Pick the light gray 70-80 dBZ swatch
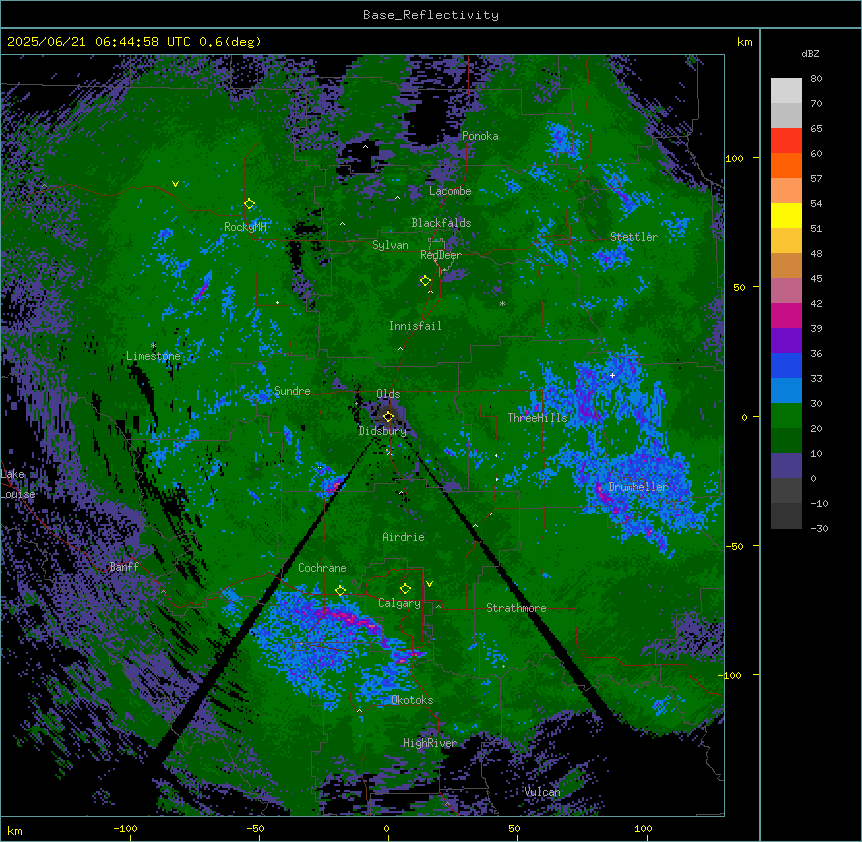This screenshot has height=842, width=862. pos(786,91)
